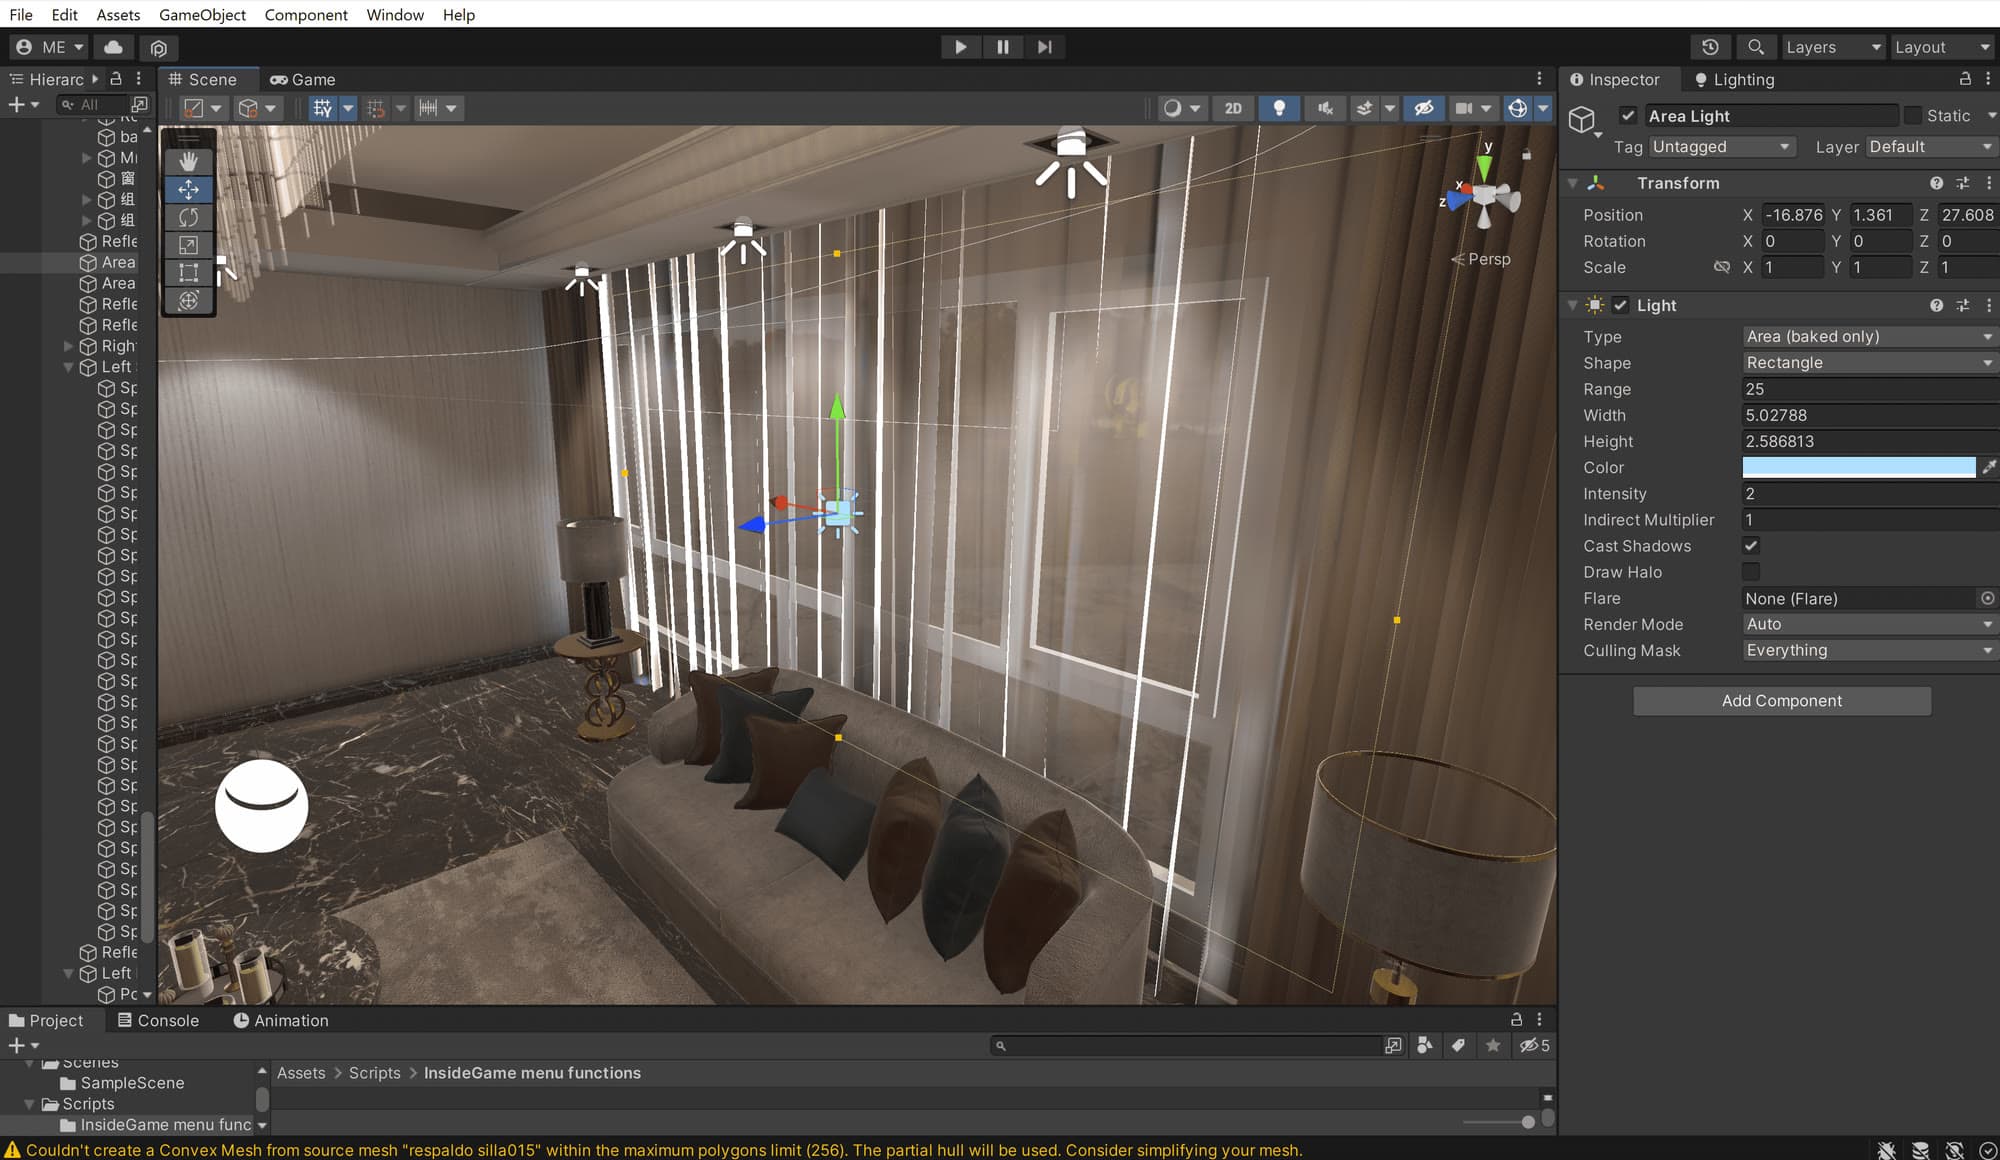Select the combined Transform tool

[x=188, y=300]
